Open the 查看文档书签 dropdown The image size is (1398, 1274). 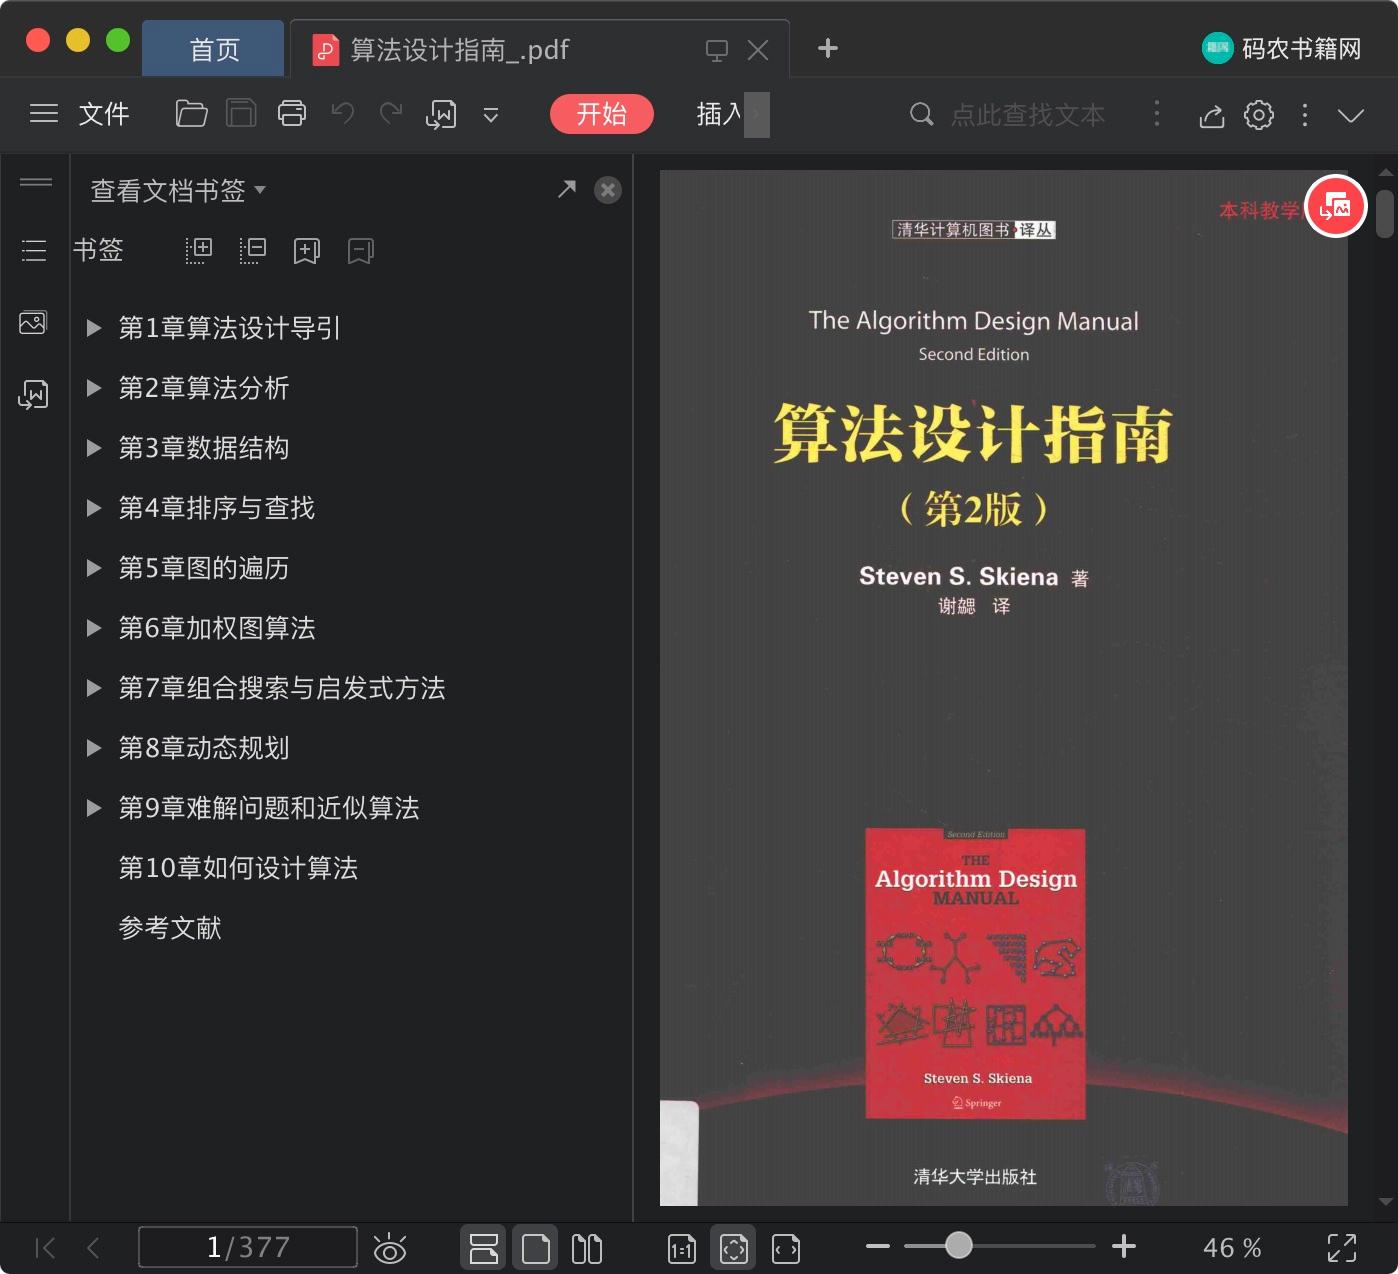[178, 190]
